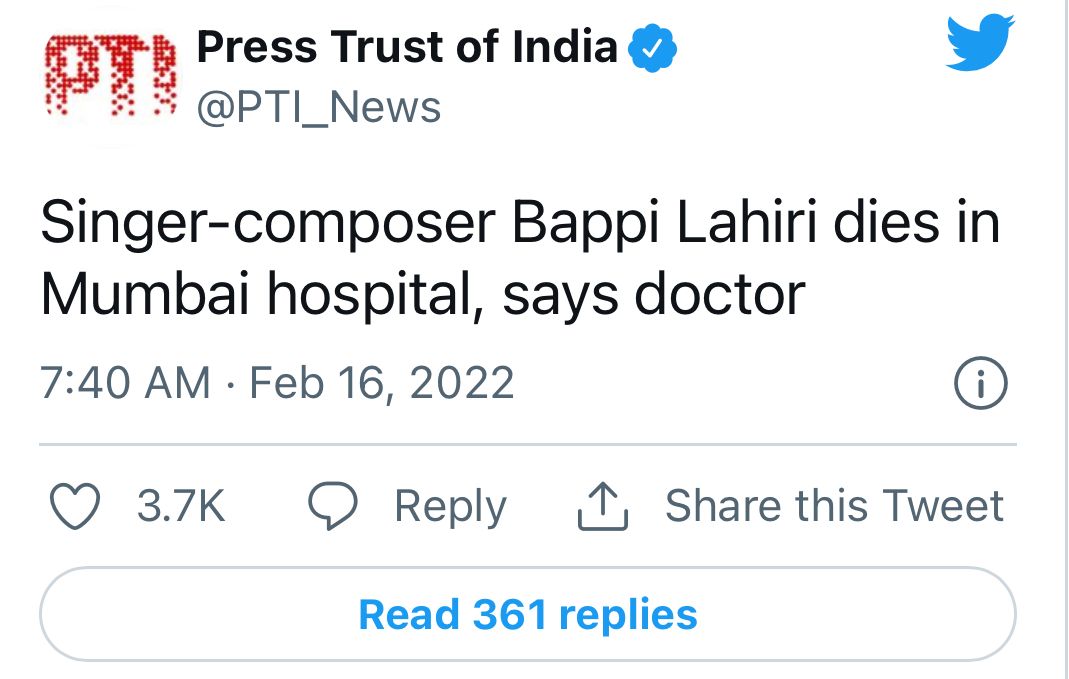Click the Twitter bird logo
This screenshot has width=1069, height=679.
click(x=978, y=42)
